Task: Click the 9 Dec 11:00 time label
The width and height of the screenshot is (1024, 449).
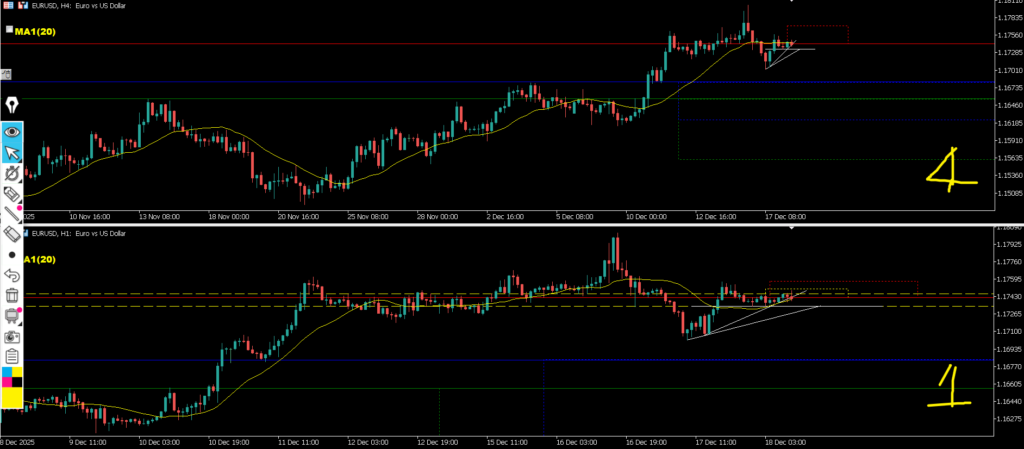Action: point(89,442)
